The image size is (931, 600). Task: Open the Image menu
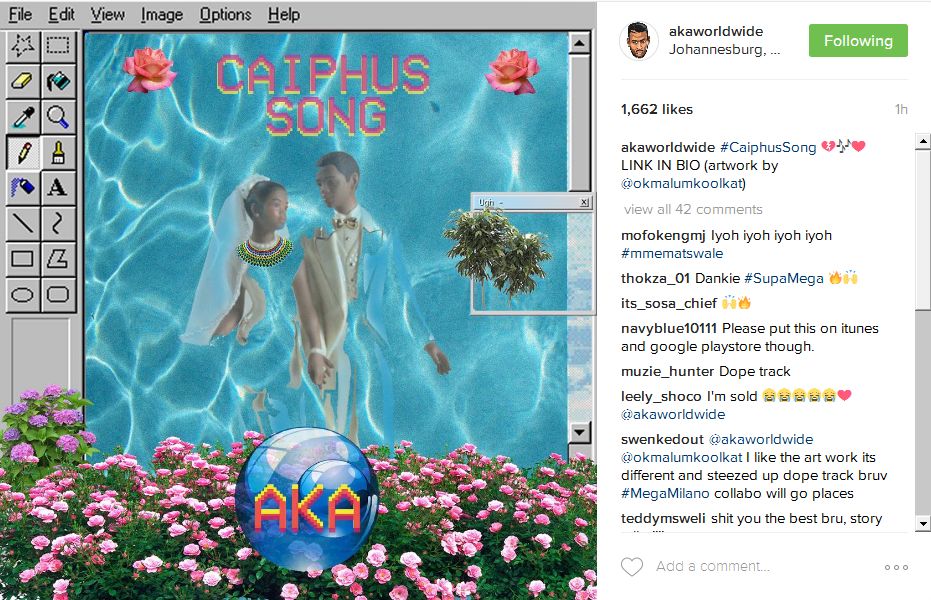click(162, 14)
